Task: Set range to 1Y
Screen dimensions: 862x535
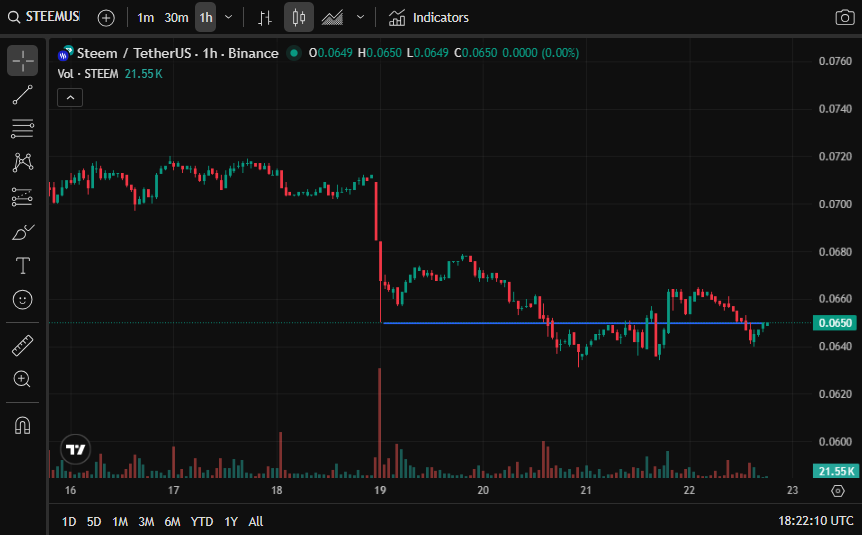Action: pos(231,521)
